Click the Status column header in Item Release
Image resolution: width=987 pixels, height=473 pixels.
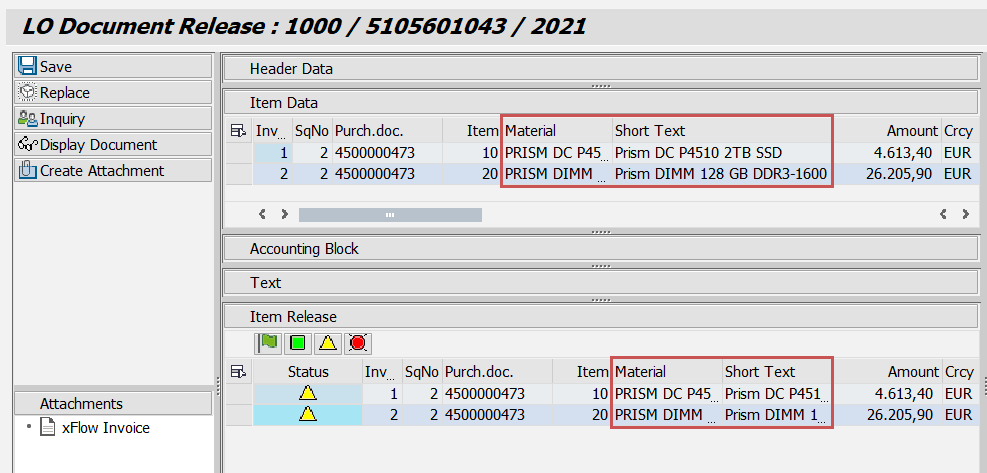pos(307,372)
